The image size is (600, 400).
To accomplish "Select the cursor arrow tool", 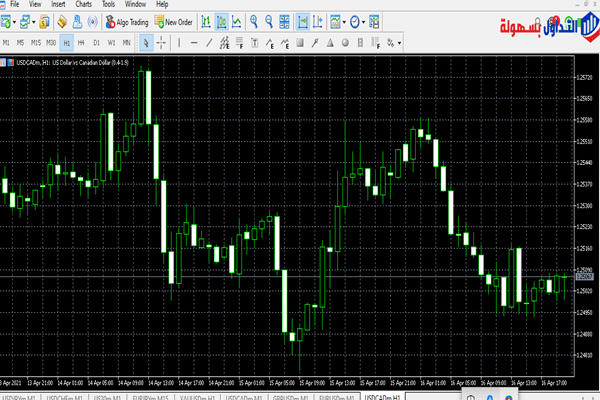I will (146, 42).
